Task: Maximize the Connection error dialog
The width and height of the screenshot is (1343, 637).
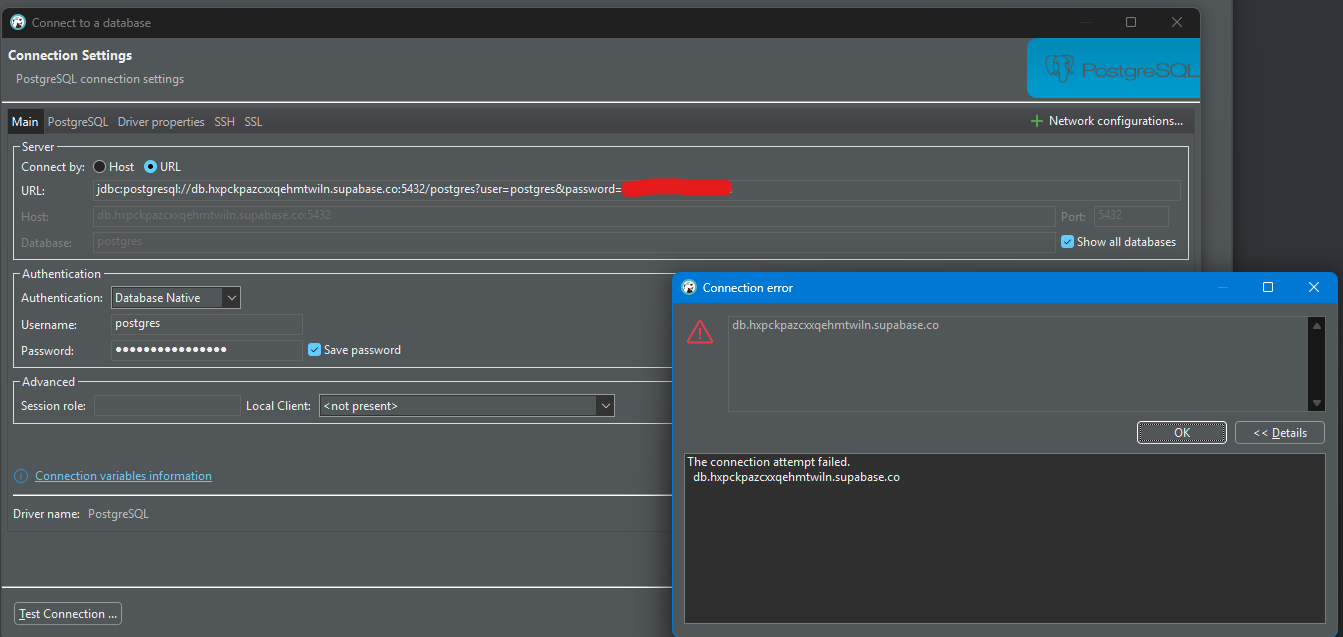Action: click(x=1268, y=287)
